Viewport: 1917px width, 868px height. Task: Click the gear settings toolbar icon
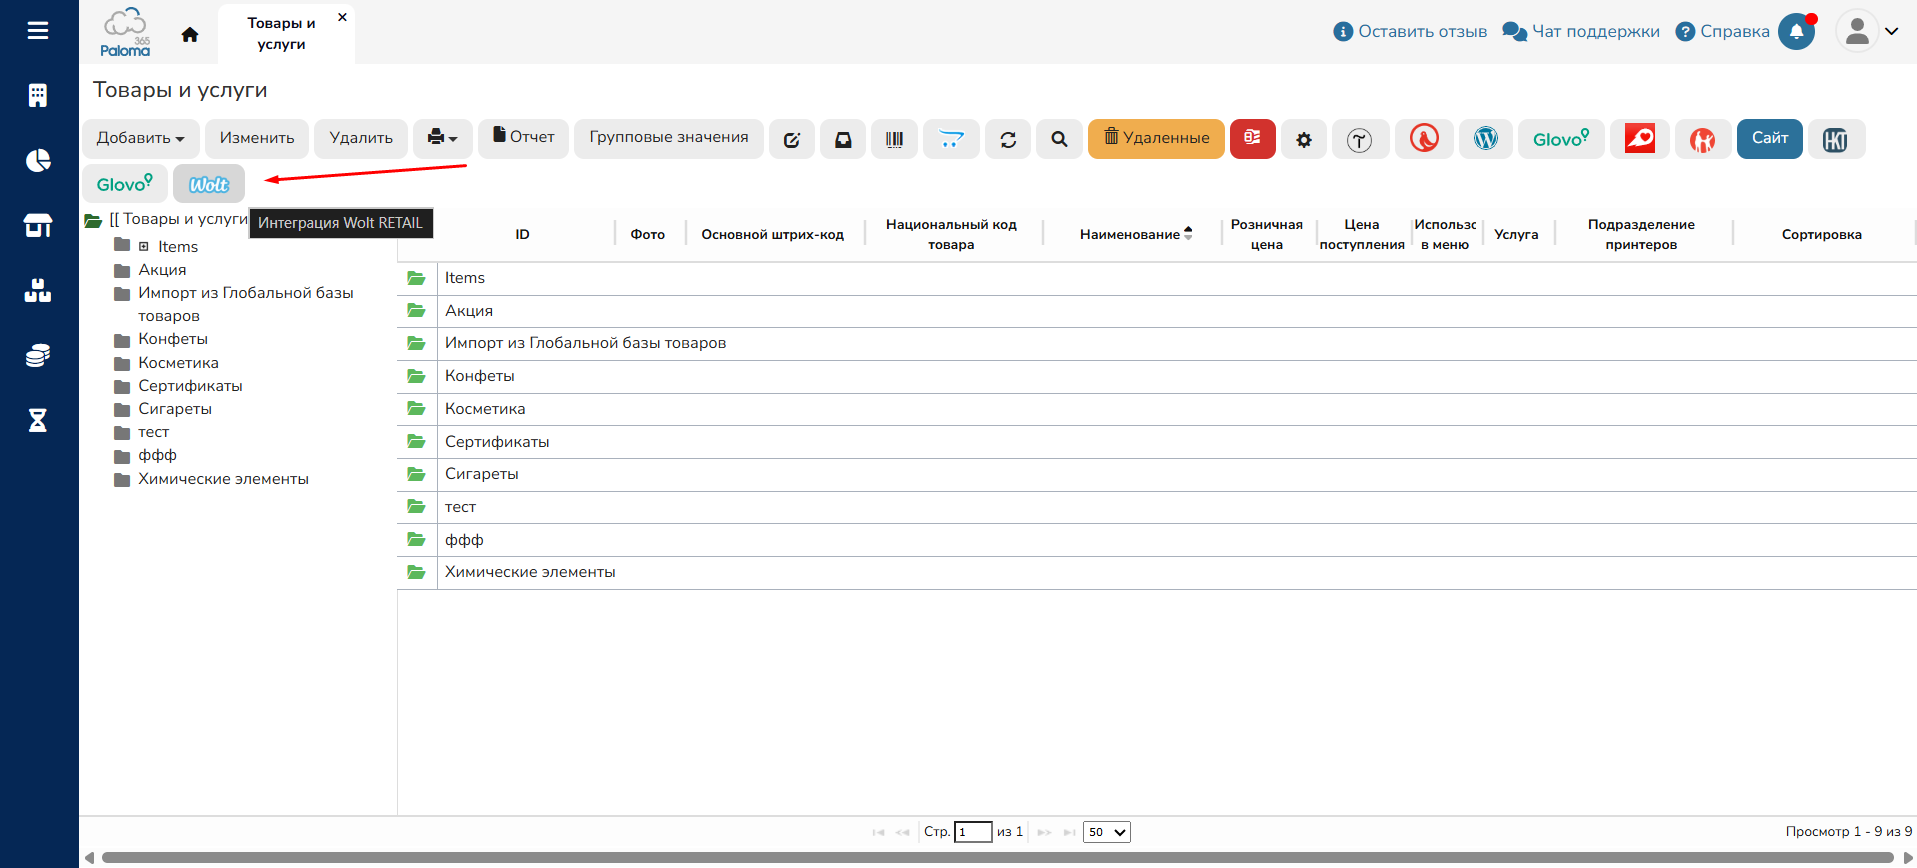coord(1304,140)
